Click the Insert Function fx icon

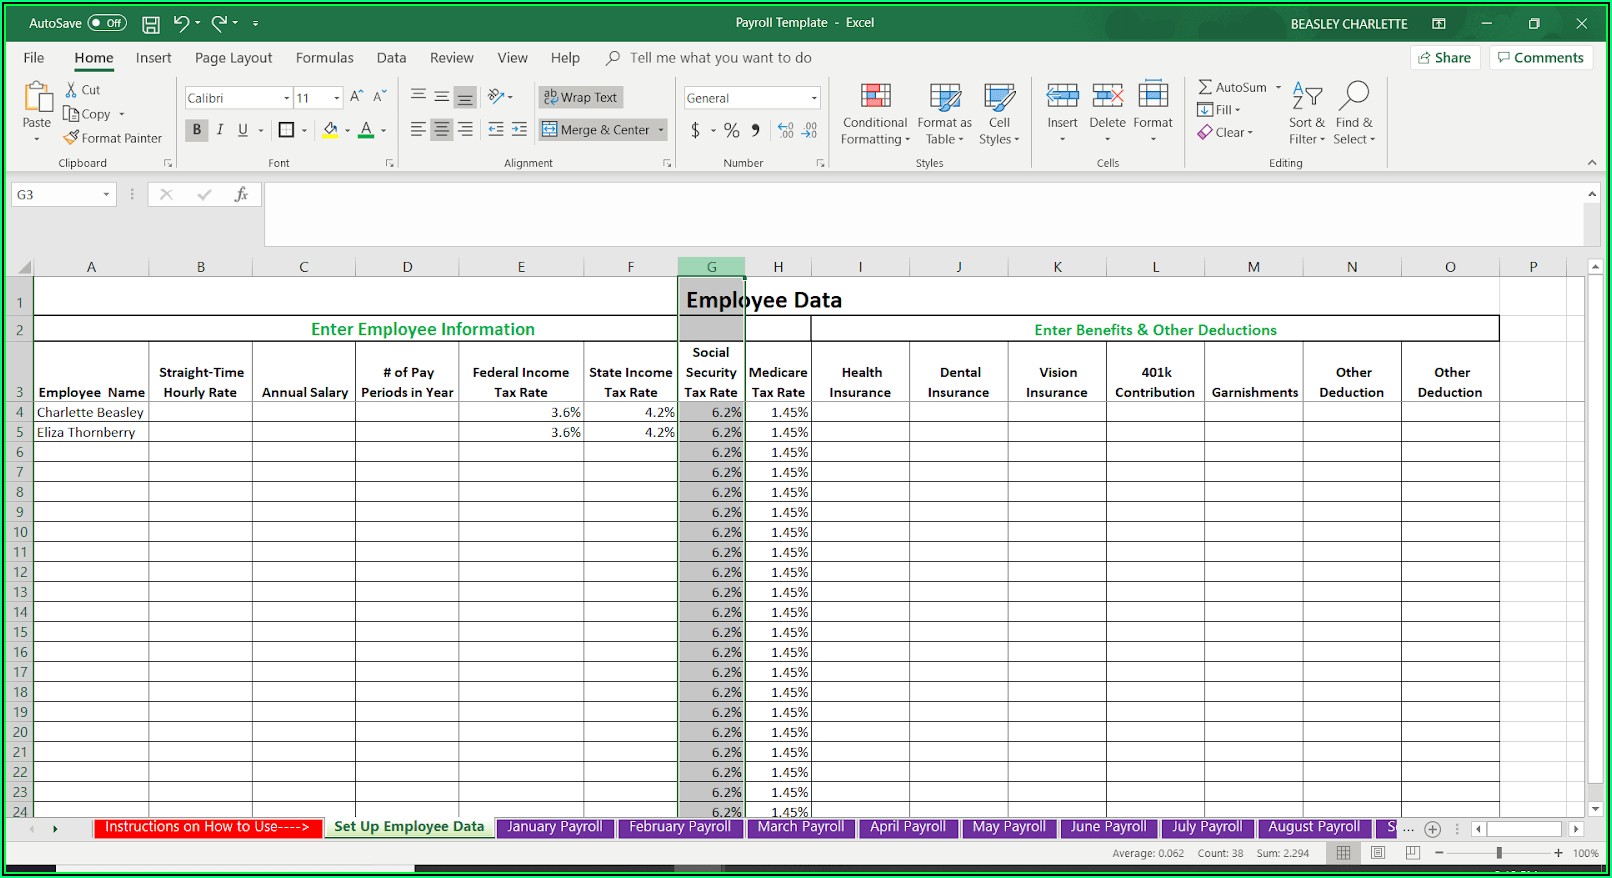241,195
